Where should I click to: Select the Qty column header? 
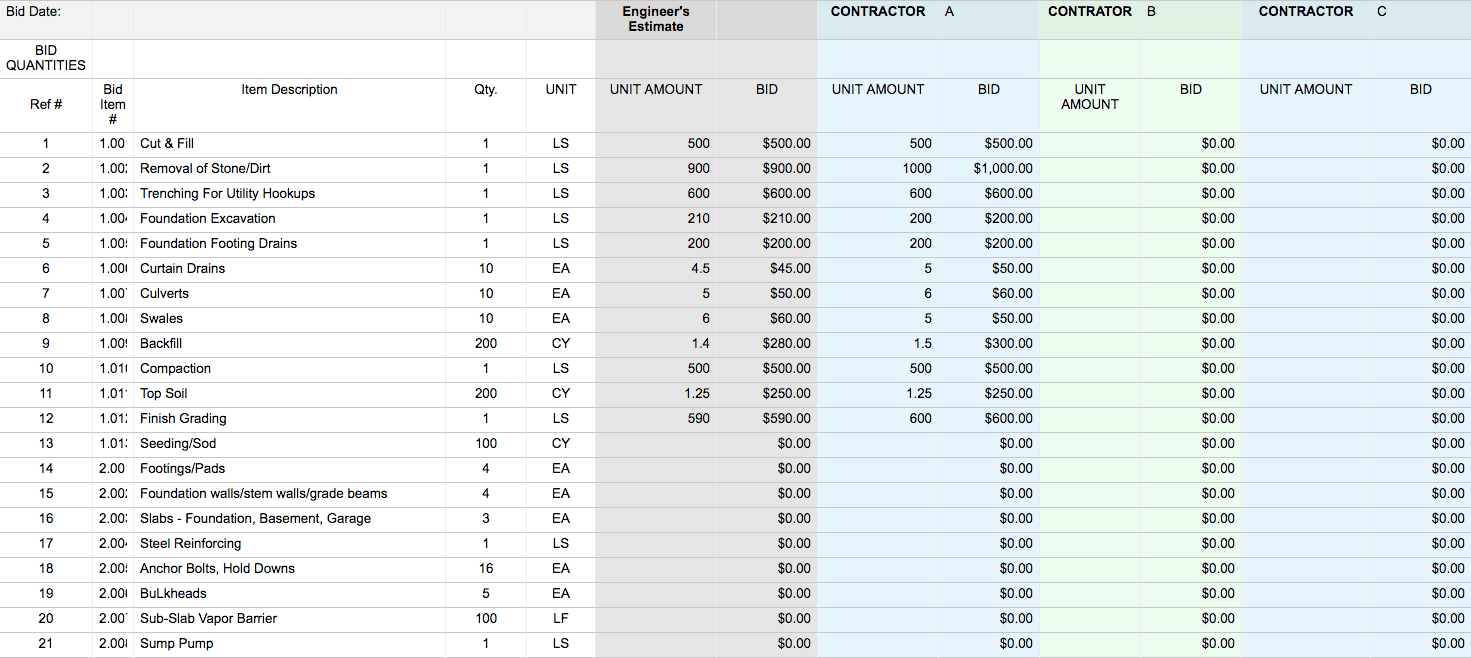486,90
